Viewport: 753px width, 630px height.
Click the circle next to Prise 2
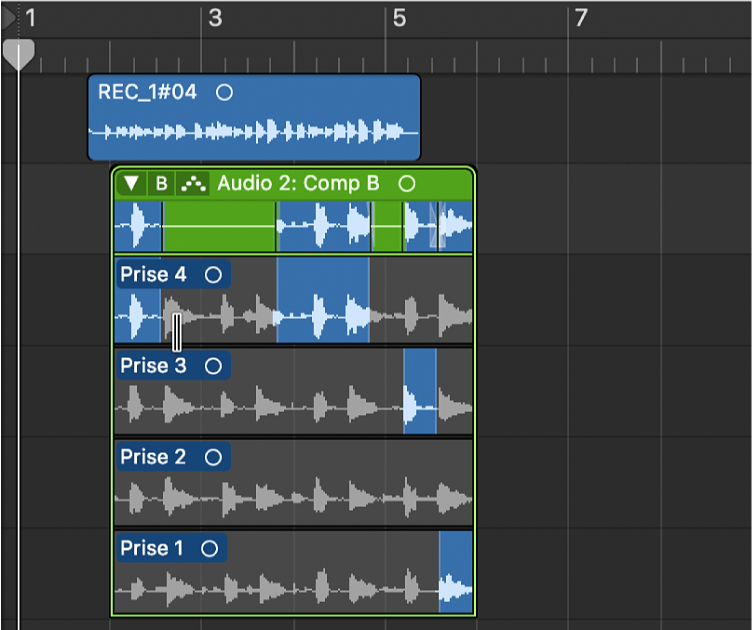pyautogui.click(x=213, y=457)
